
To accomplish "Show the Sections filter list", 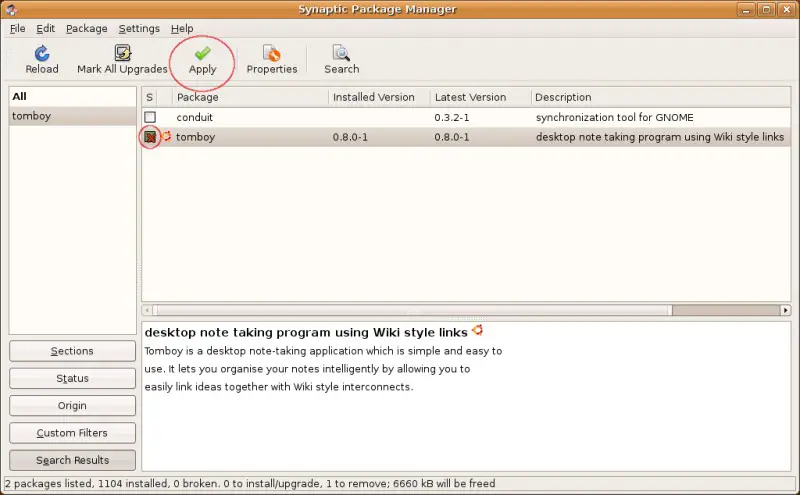I will click(x=72, y=351).
